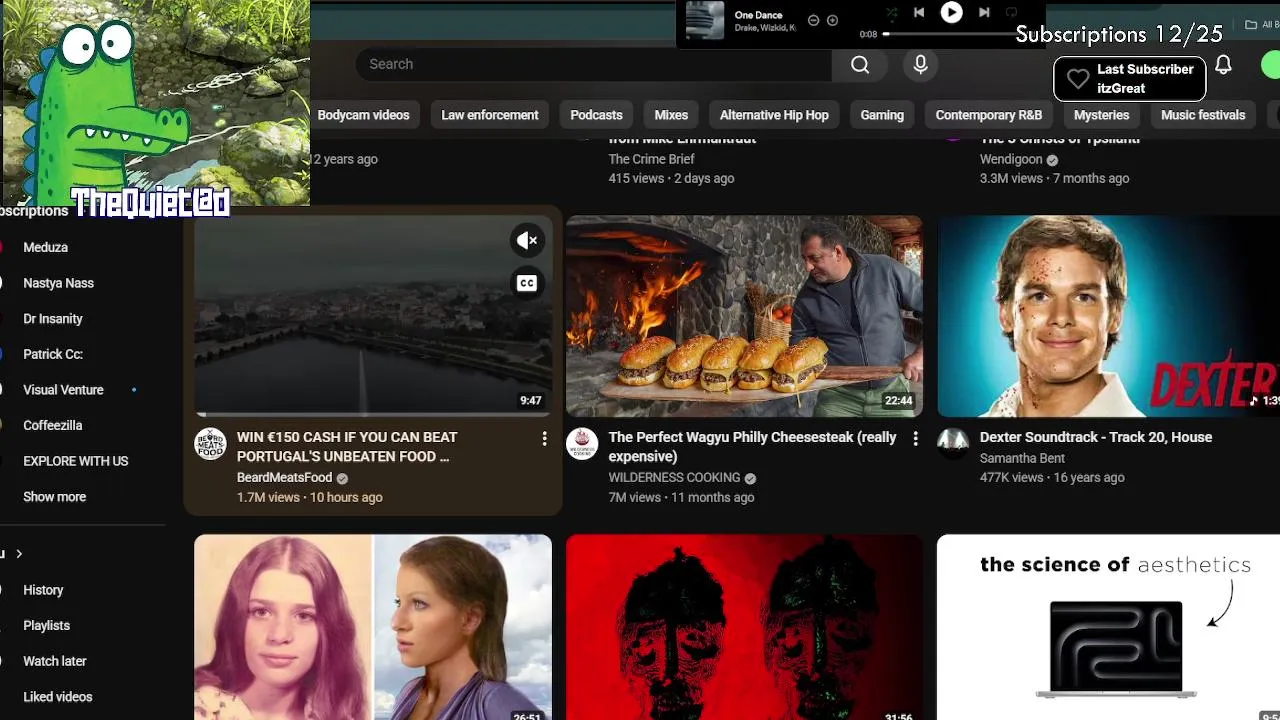The width and height of the screenshot is (1280, 720).
Task: Select the Alternative Hip Hop chip
Action: (x=774, y=115)
